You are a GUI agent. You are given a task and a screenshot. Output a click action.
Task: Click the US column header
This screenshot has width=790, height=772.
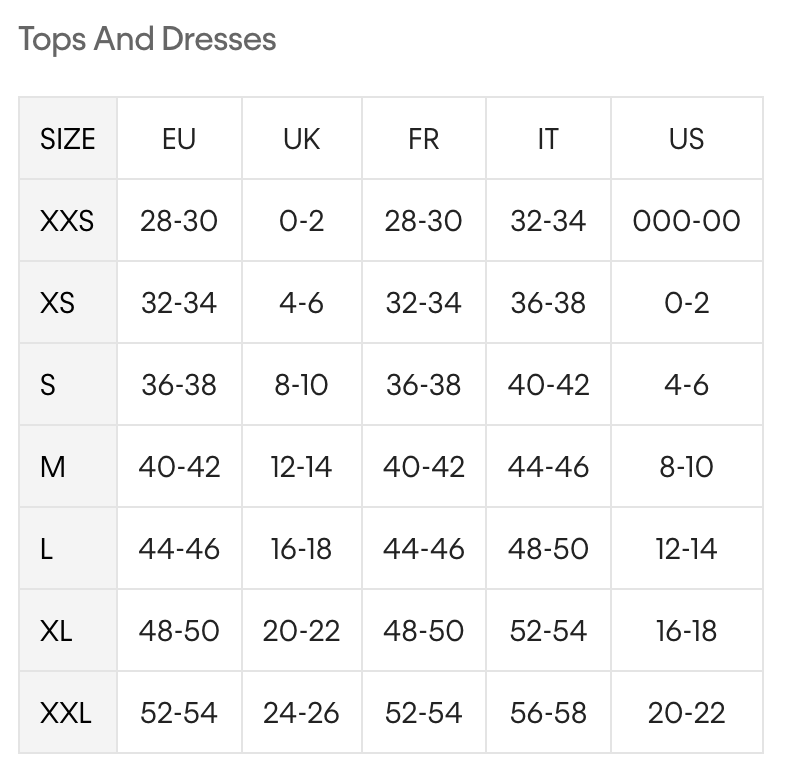(686, 139)
